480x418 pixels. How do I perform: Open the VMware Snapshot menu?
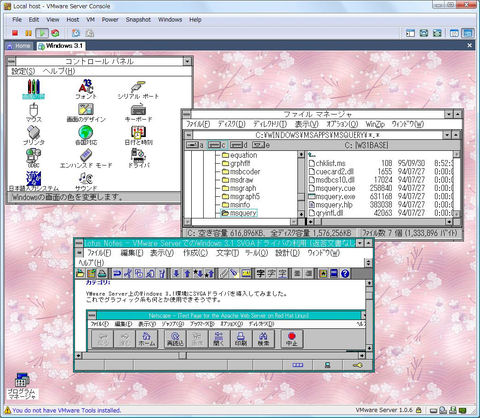tap(138, 20)
